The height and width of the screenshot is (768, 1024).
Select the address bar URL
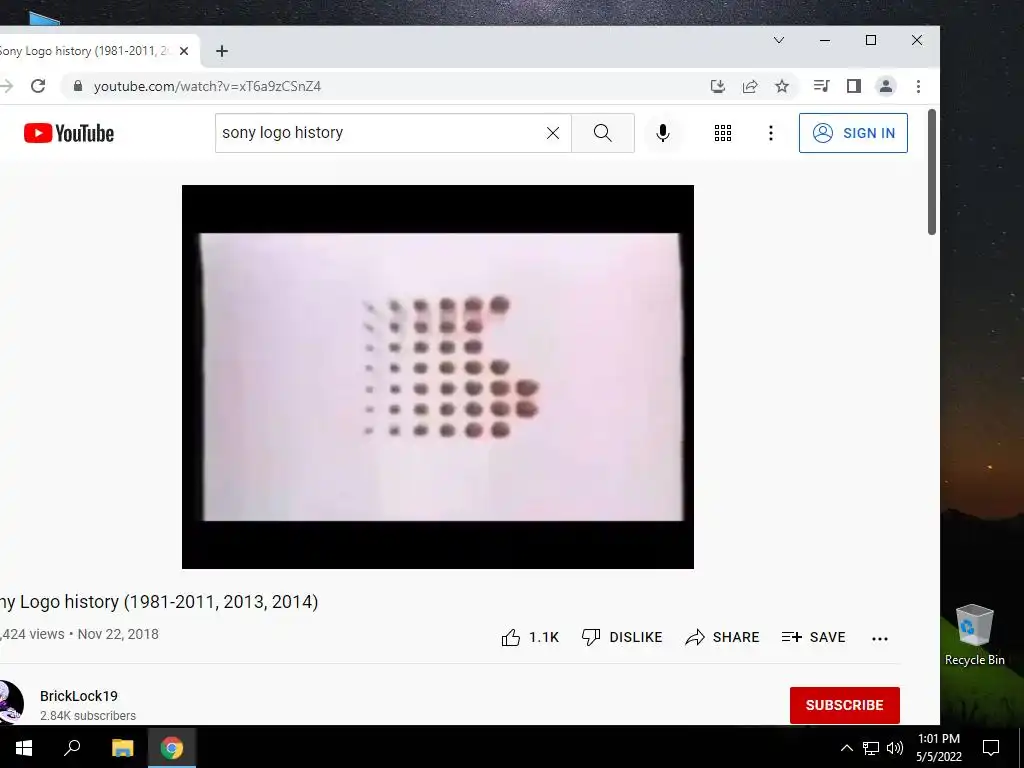[x=207, y=86]
